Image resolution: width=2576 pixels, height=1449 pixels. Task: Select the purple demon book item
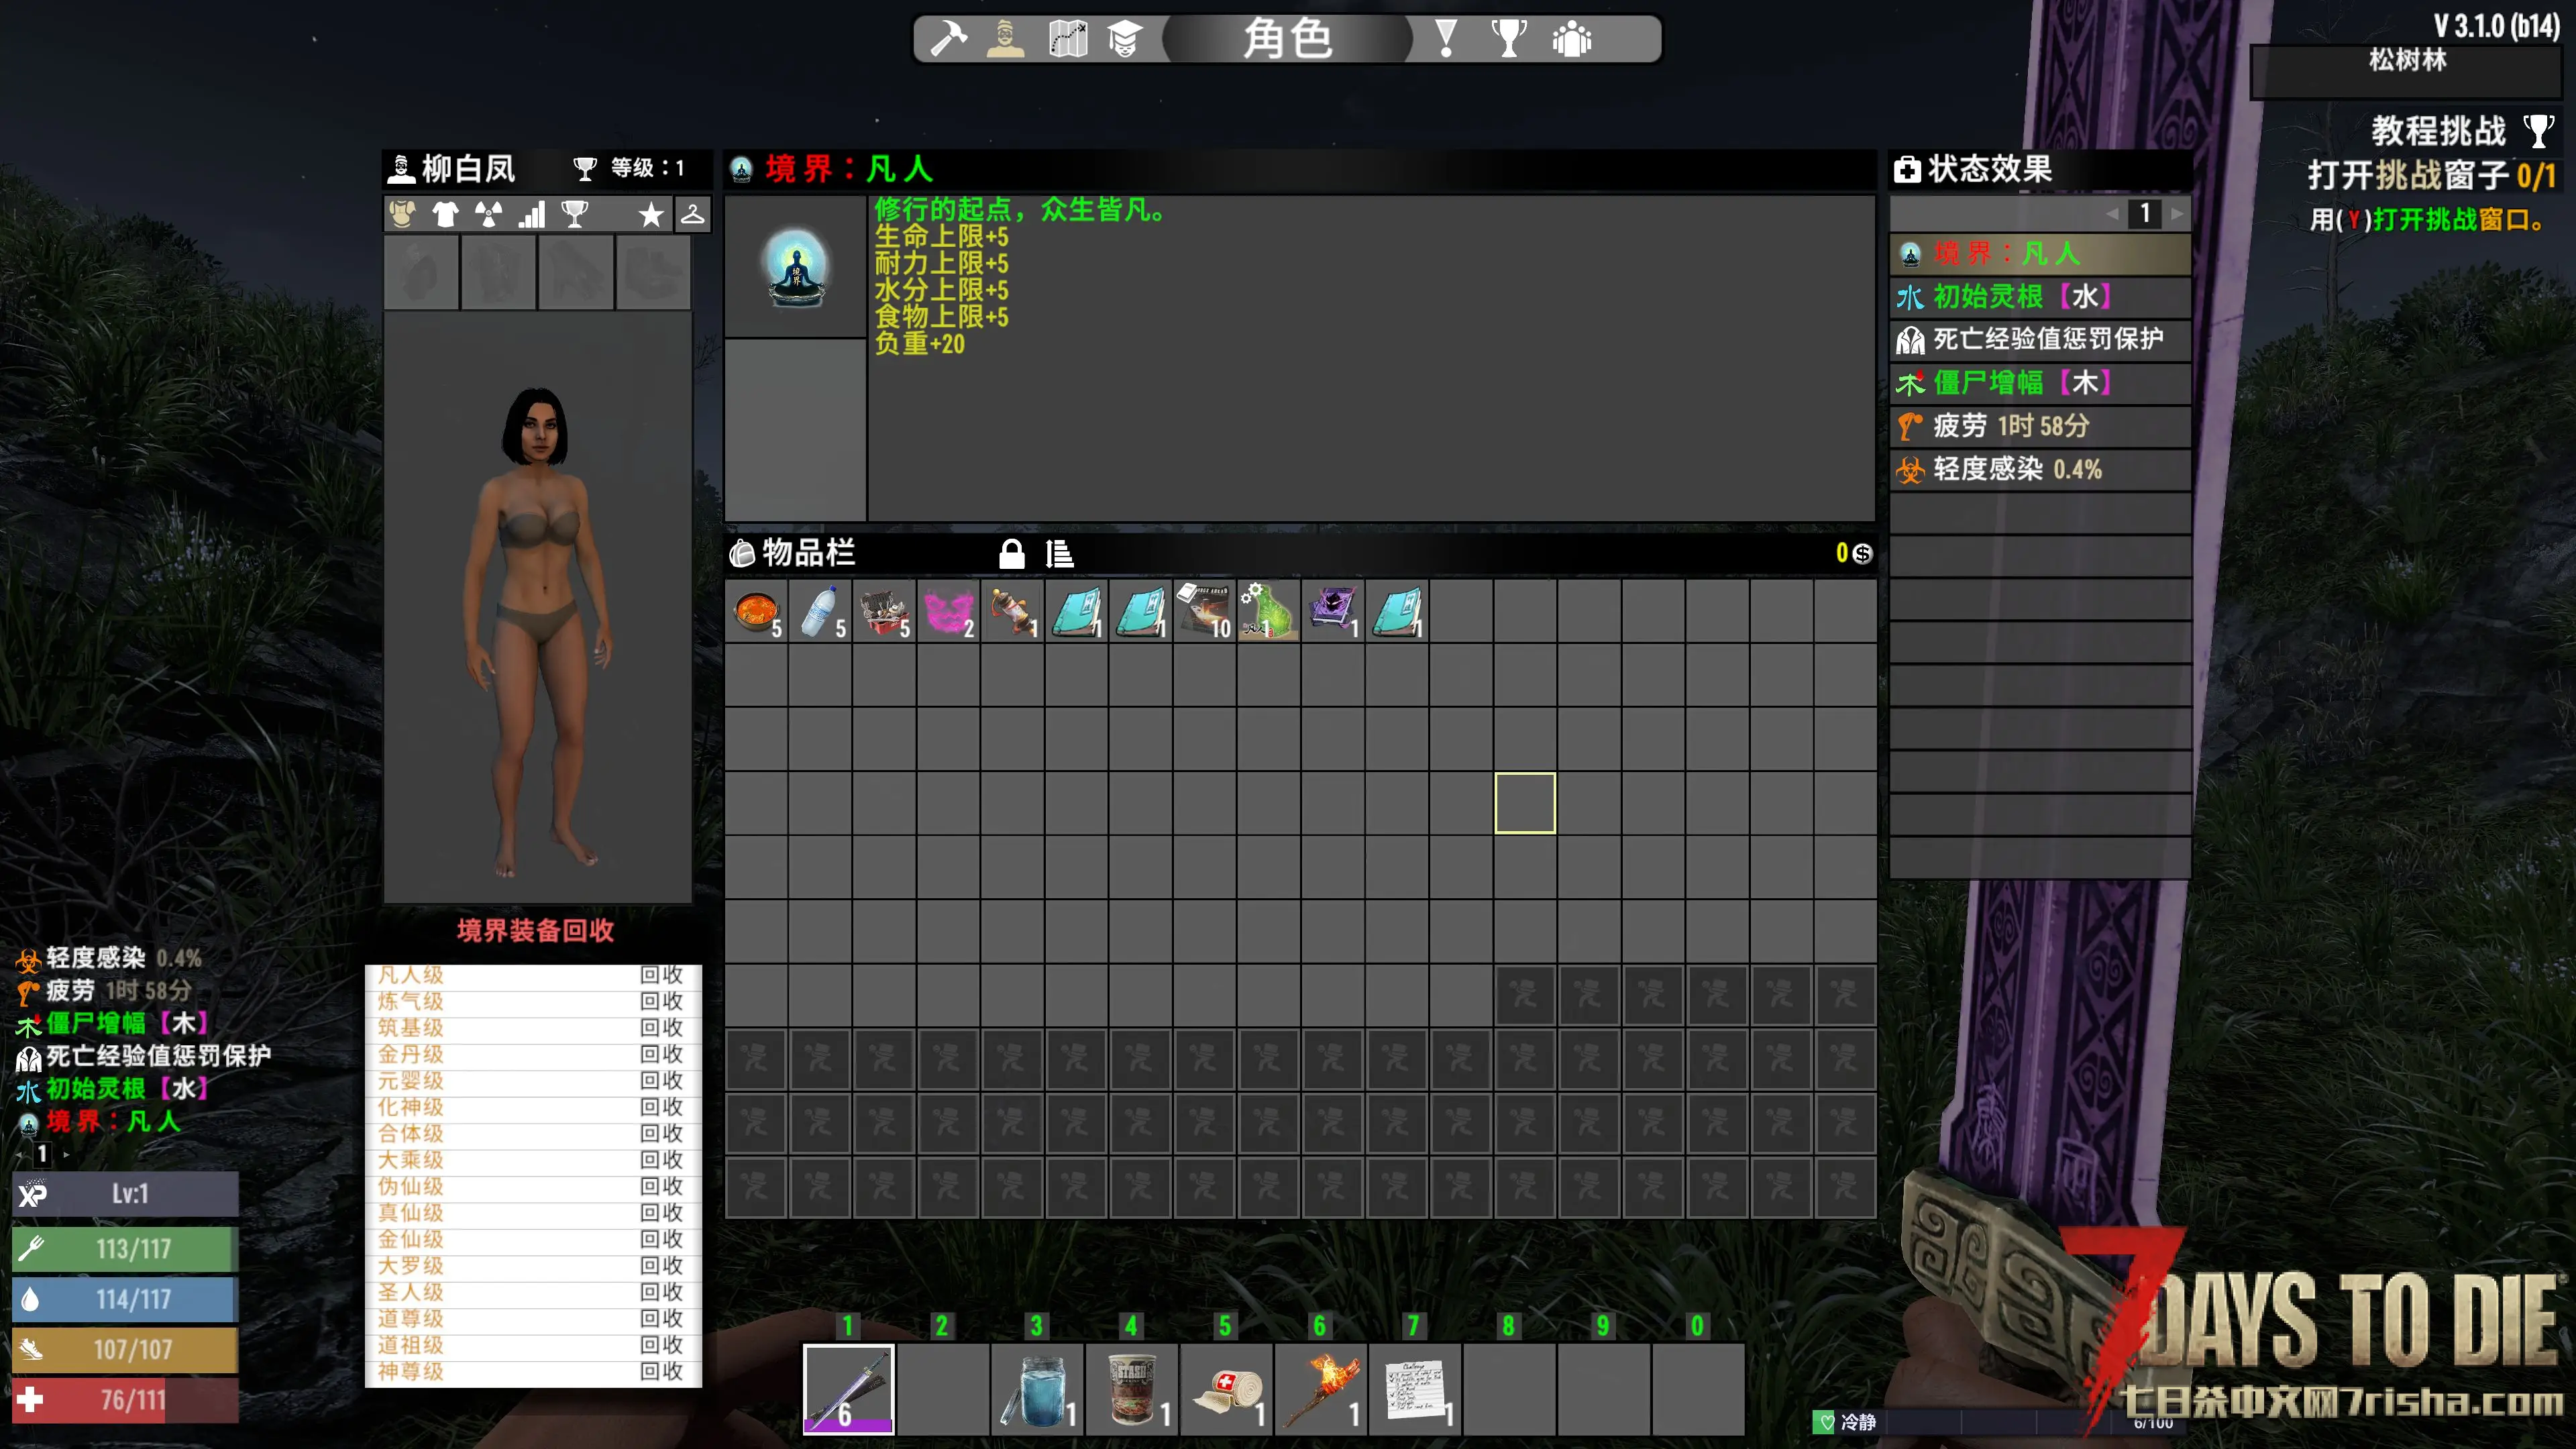click(x=1333, y=611)
